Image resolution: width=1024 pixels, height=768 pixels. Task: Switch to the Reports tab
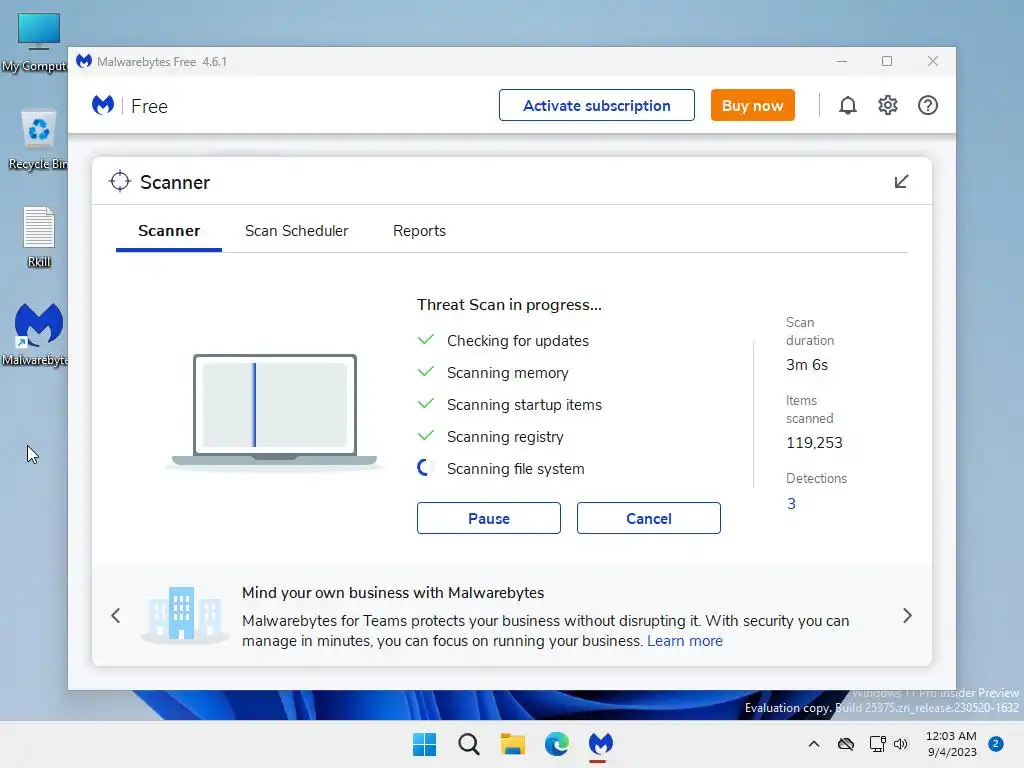click(419, 231)
